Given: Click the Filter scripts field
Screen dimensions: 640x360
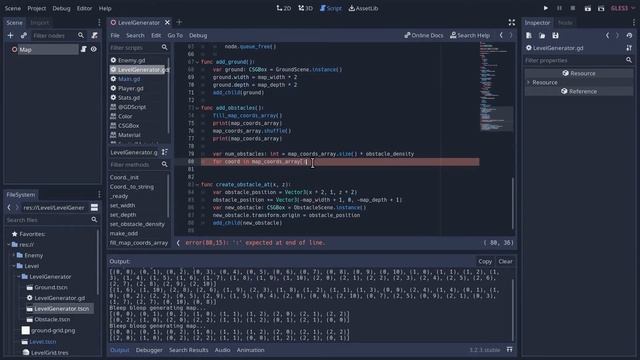Looking at the screenshot, I should click(139, 48).
